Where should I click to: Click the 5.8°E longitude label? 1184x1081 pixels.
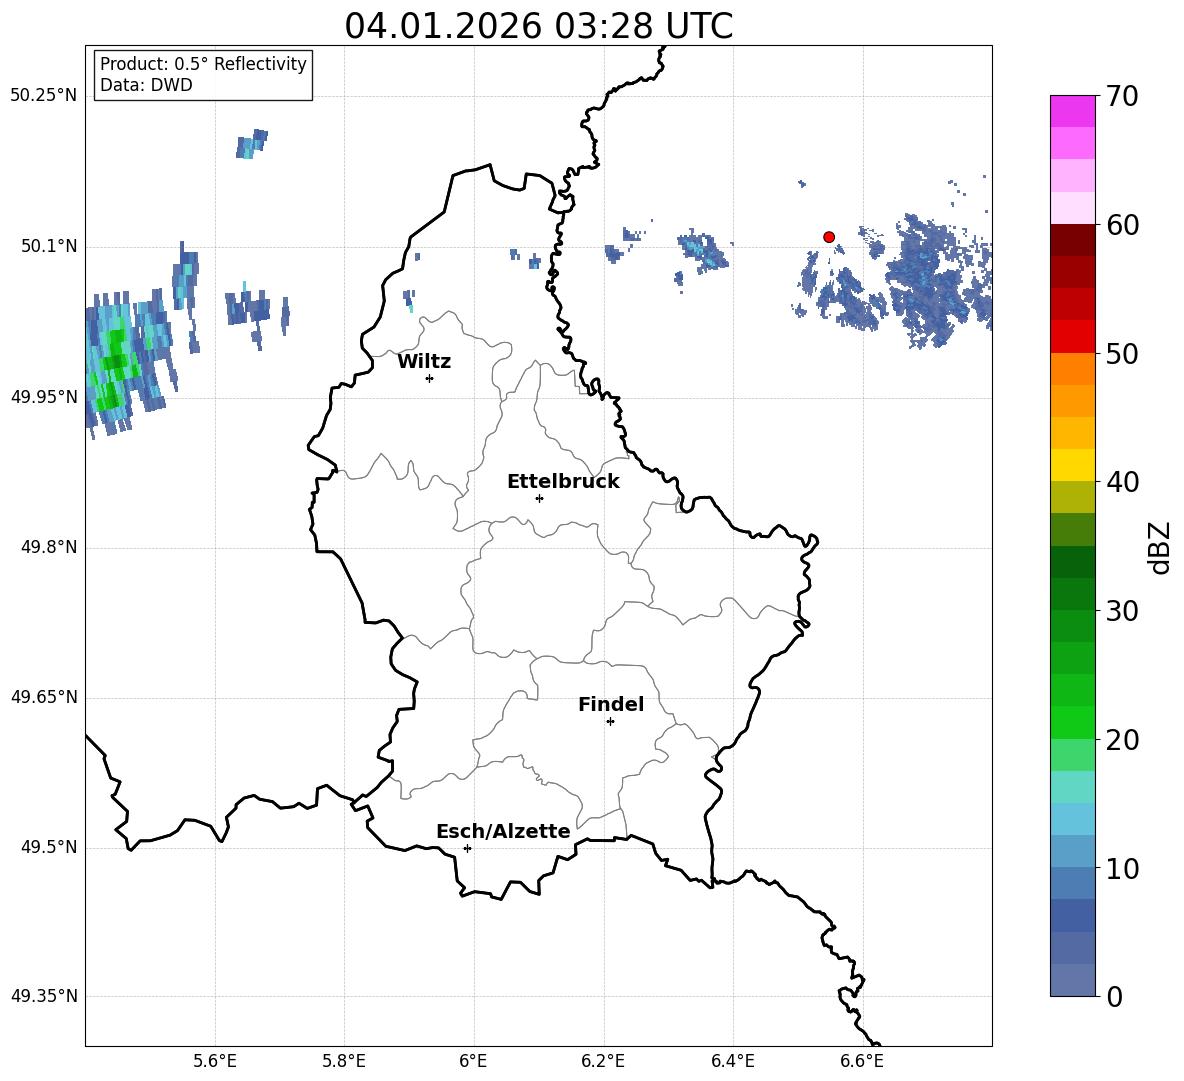[344, 1062]
